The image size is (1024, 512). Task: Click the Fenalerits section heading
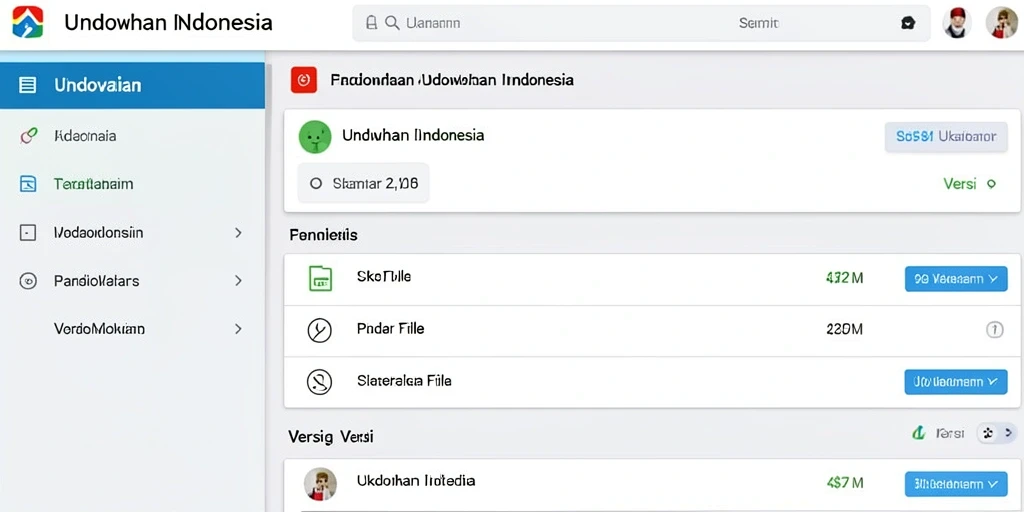pos(323,235)
